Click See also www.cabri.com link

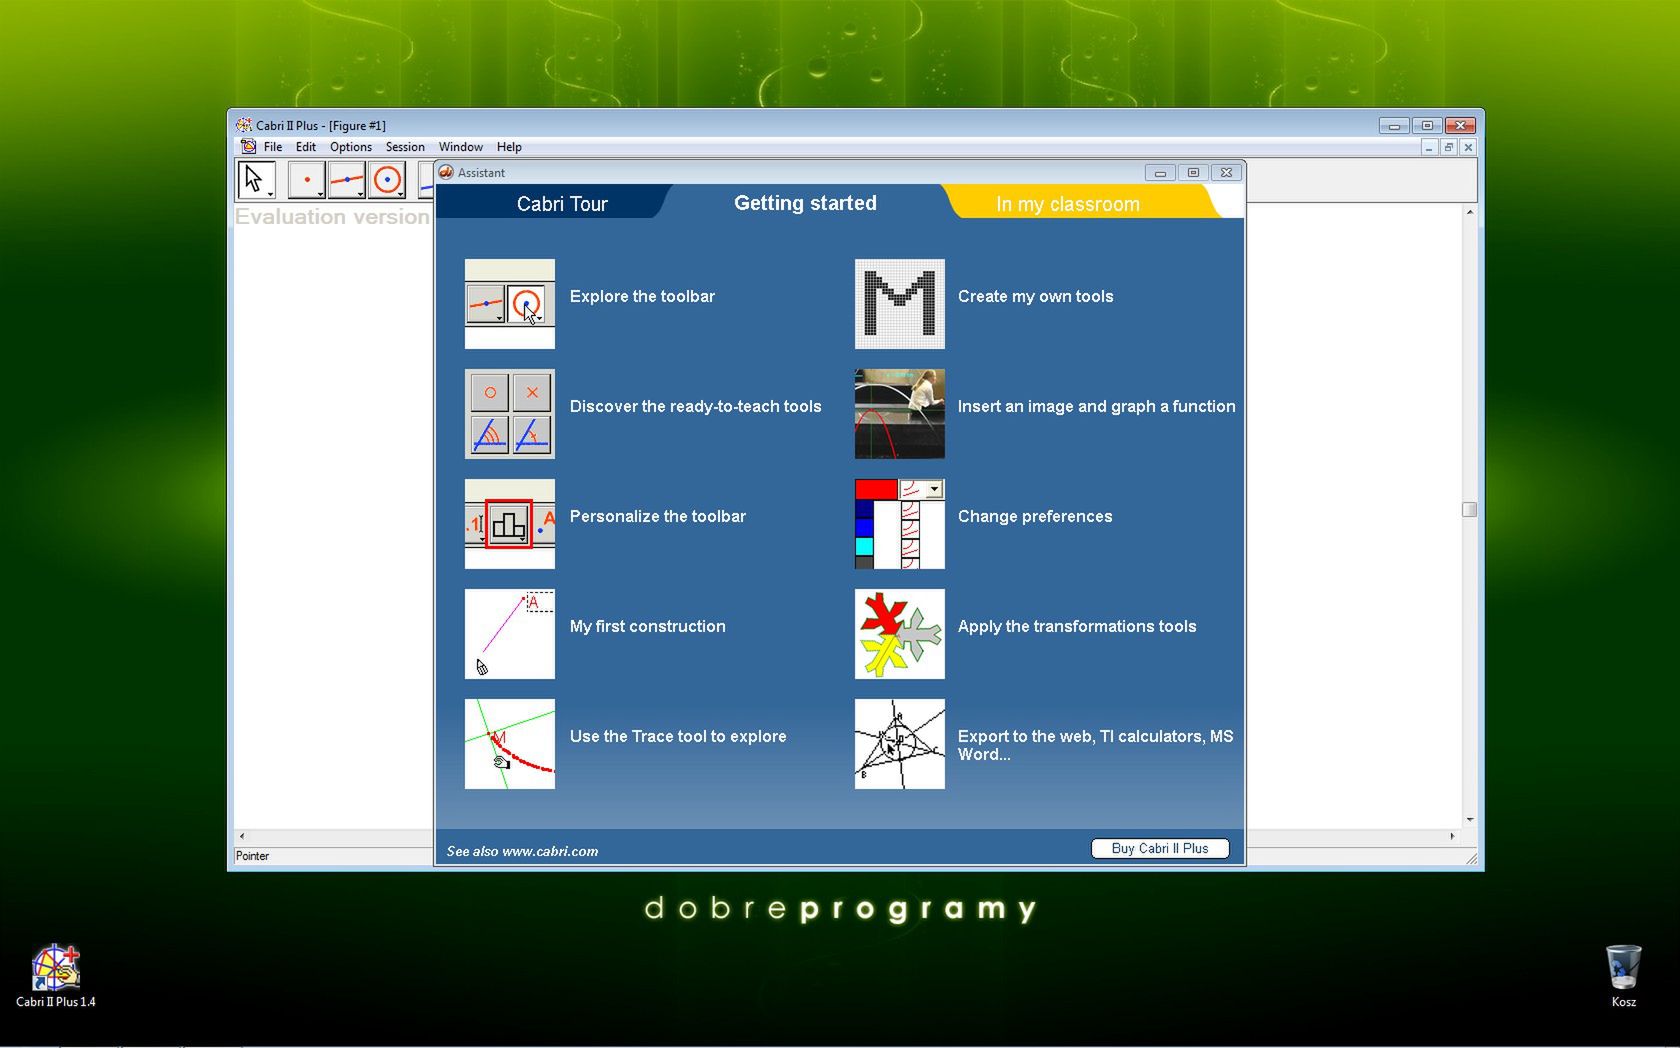click(522, 851)
